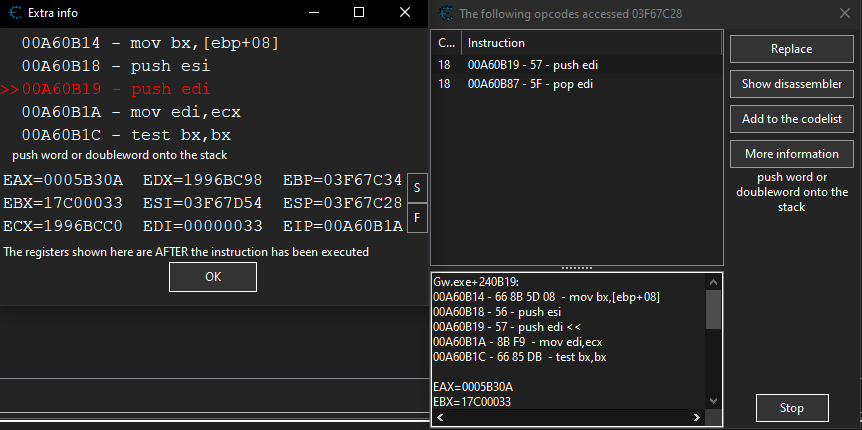Click the scroll down arrow in details pane
Screen dimensions: 862x430
(713, 400)
